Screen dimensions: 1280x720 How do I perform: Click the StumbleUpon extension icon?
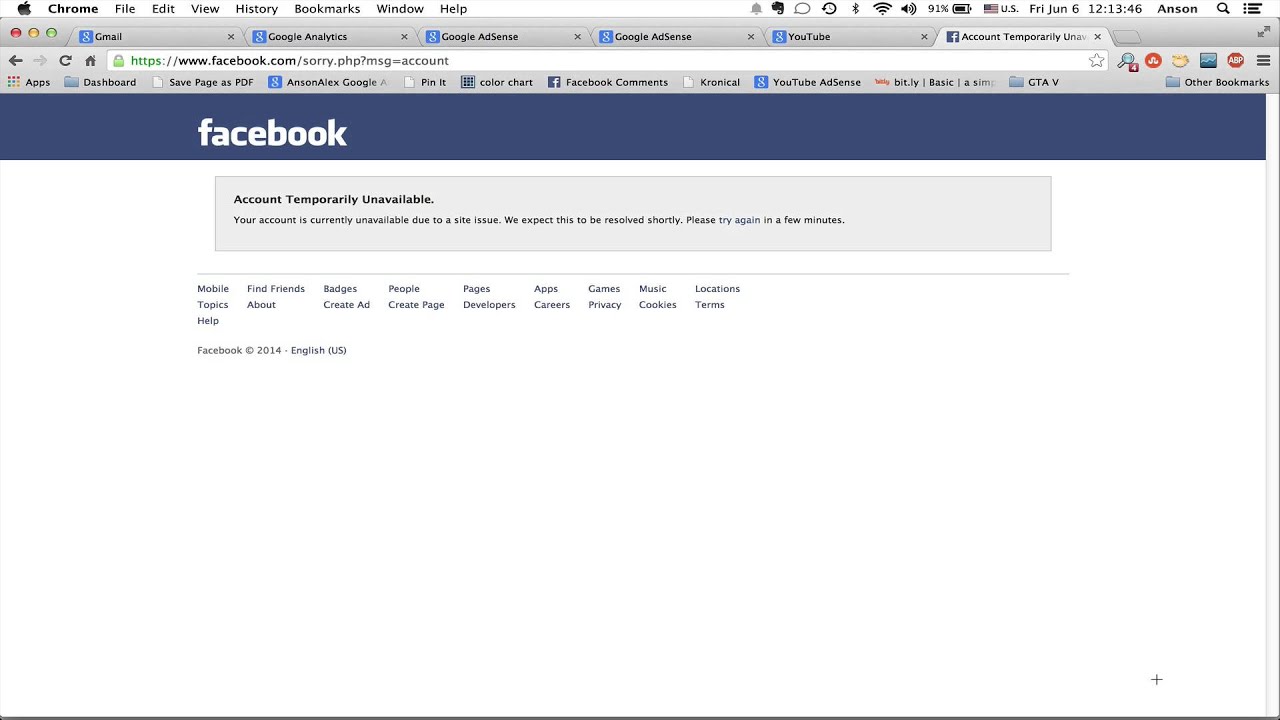[x=1153, y=60]
